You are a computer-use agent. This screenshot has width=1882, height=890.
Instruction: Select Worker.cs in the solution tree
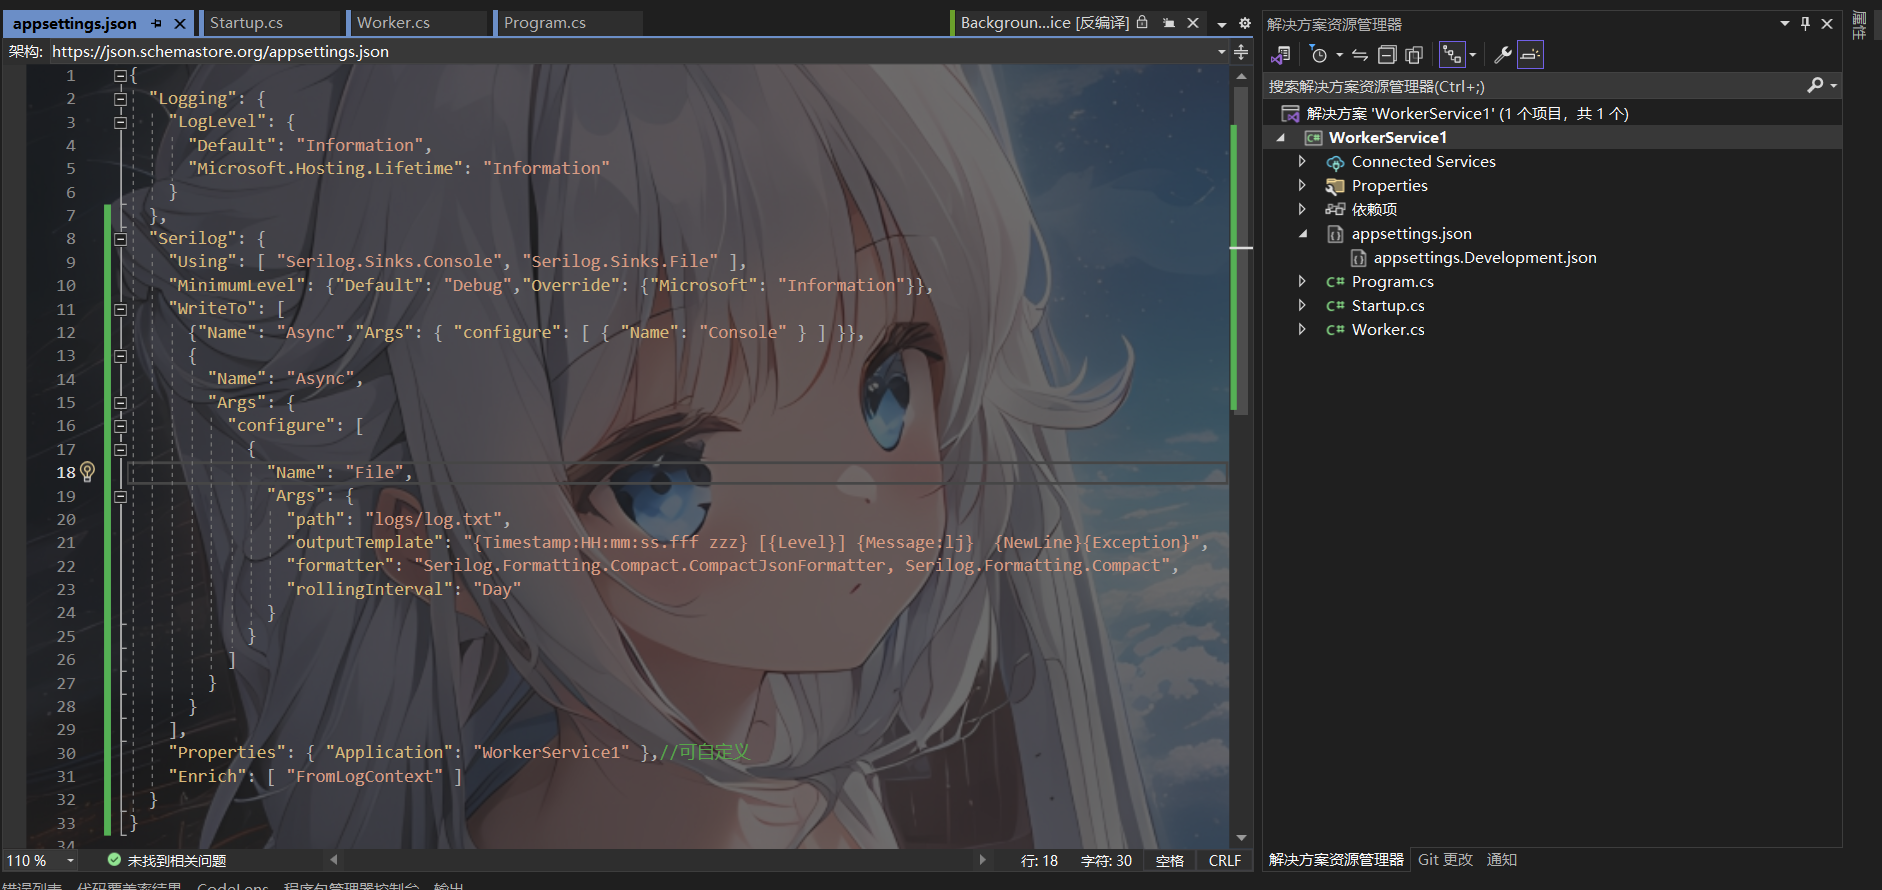(1388, 330)
